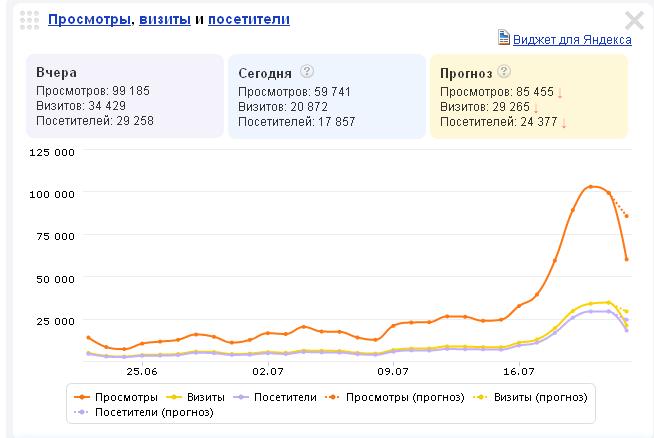Click the Вчера statistics panel
Screen dimensions: 654x438
click(124, 96)
